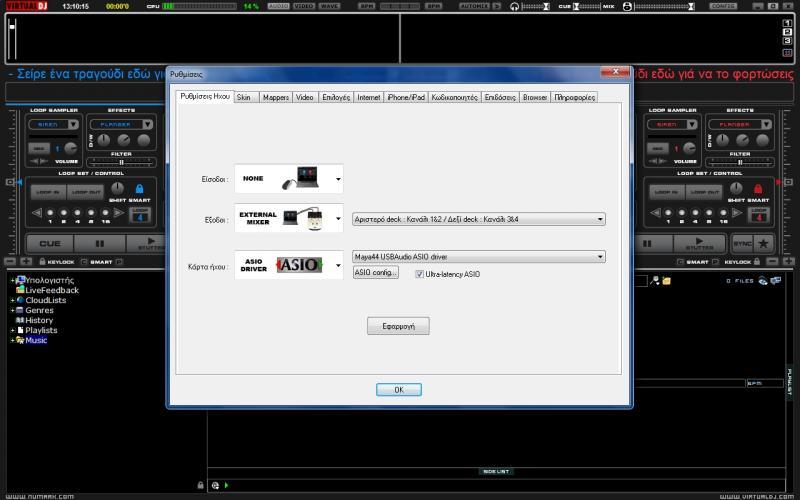The width and height of the screenshot is (800, 500).
Task: Select the Playlists item in the tree
Action: pyautogui.click(x=41, y=330)
